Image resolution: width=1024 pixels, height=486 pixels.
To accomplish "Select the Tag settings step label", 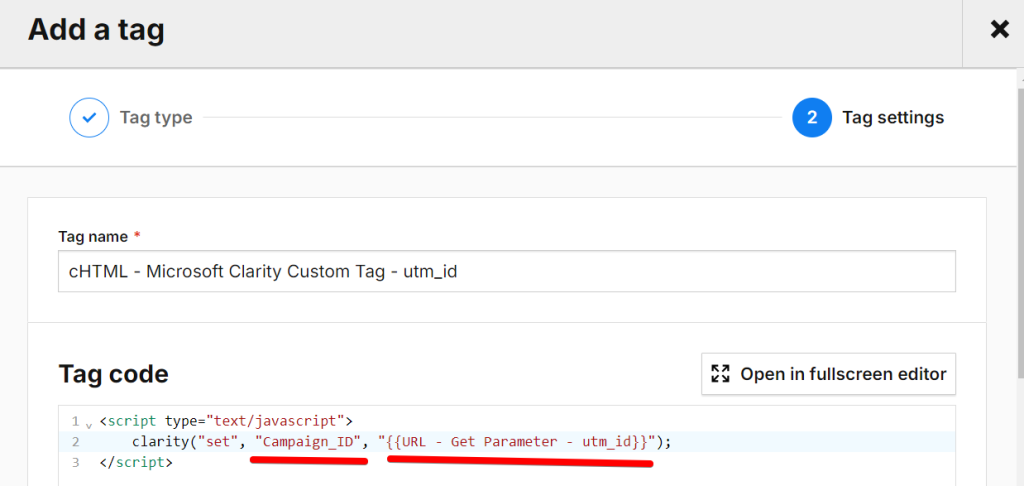I will pos(893,118).
